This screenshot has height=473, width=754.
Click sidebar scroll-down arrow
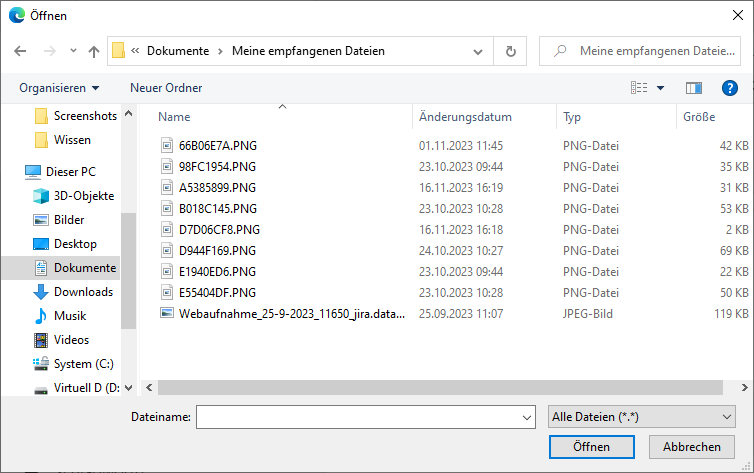[x=128, y=388]
